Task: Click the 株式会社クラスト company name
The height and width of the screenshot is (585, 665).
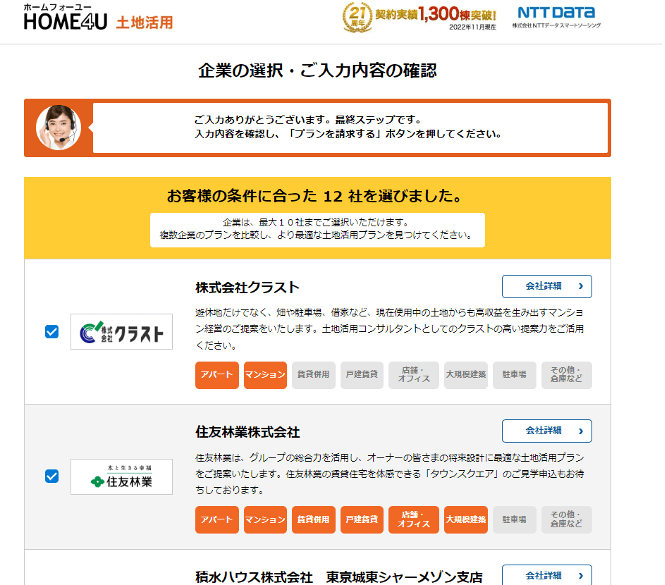Action: (x=247, y=288)
